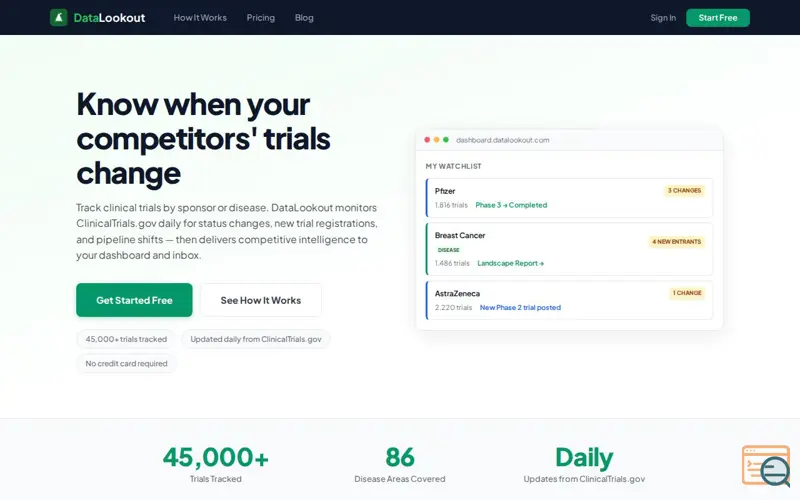This screenshot has height=500, width=800.
Task: Open the Pricing nav item
Action: [x=261, y=18]
